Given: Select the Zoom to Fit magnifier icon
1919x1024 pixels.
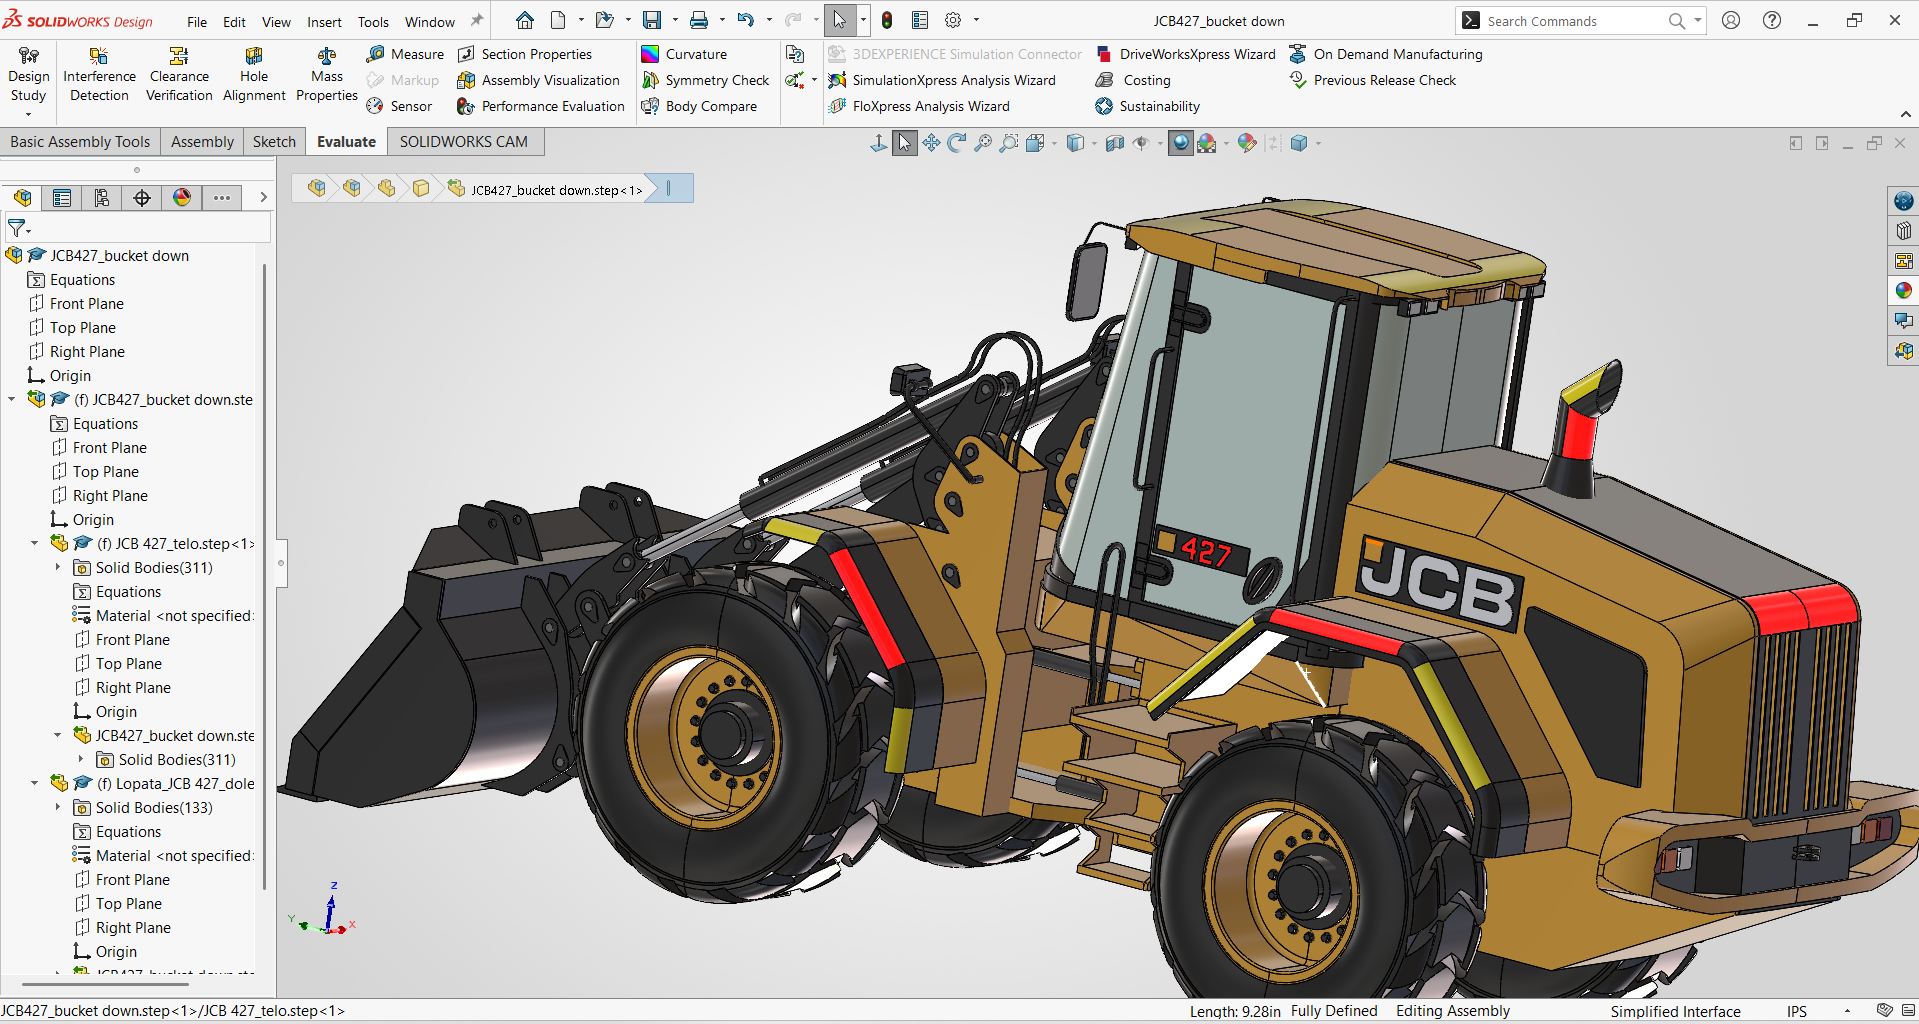Looking at the screenshot, I should click(x=983, y=143).
